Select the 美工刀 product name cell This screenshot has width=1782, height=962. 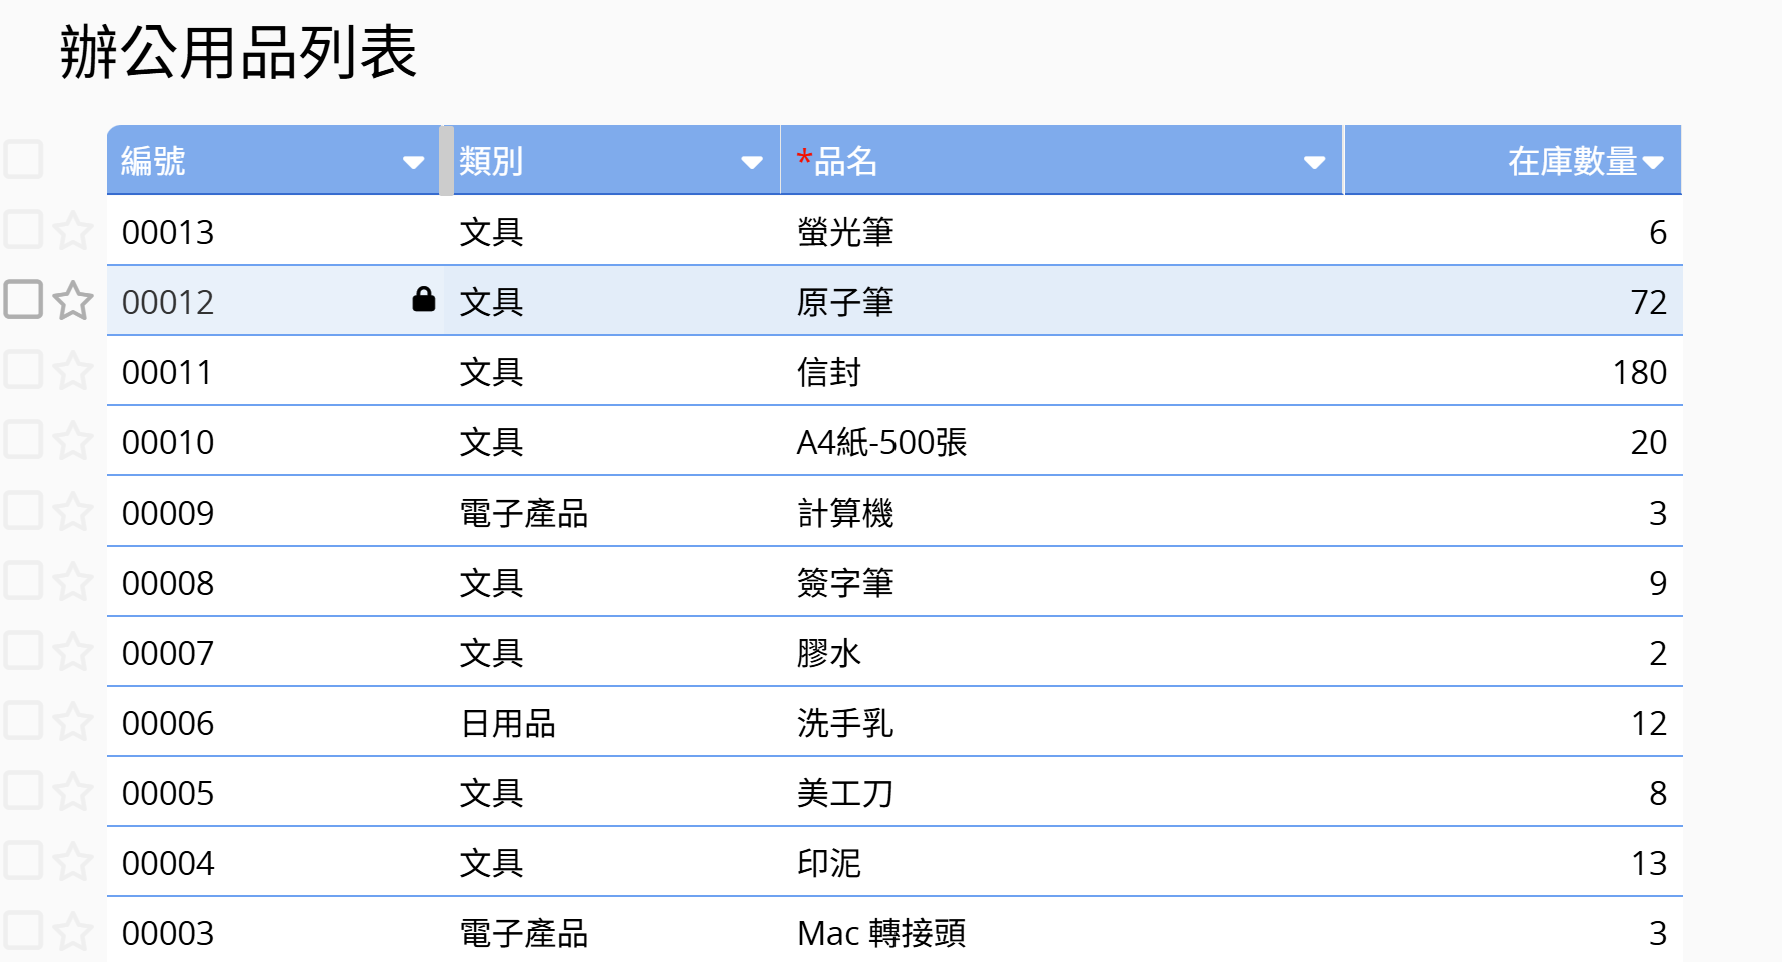pos(1062,792)
